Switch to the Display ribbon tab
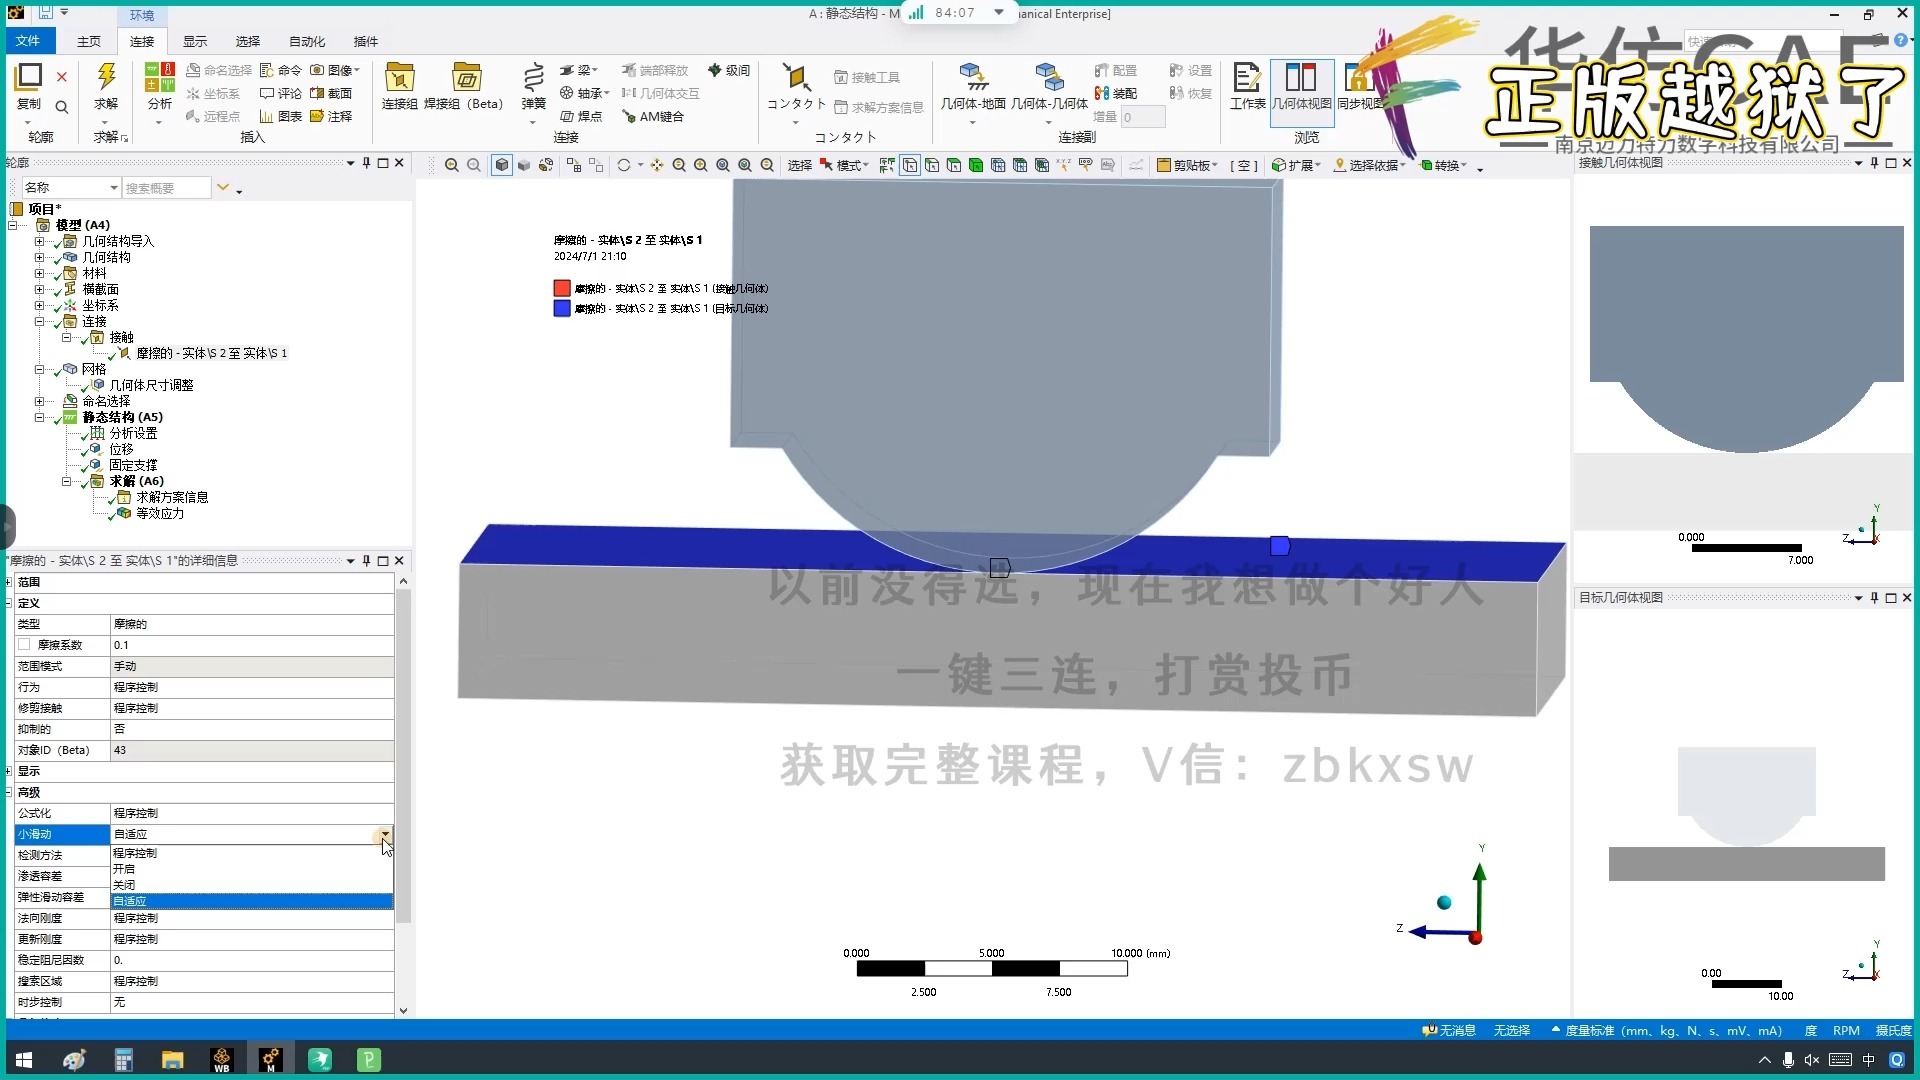The height and width of the screenshot is (1080, 1920). [195, 41]
